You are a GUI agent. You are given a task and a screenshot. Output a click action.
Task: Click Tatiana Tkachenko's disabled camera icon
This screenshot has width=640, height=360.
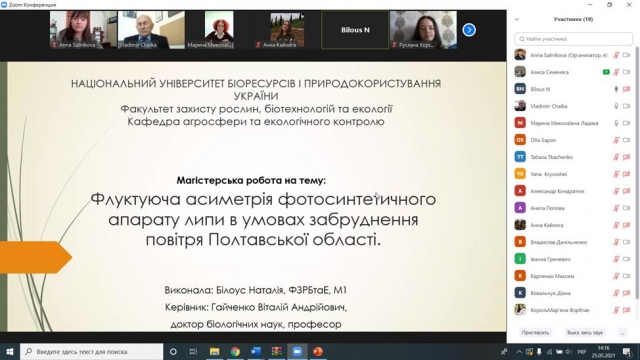point(627,157)
